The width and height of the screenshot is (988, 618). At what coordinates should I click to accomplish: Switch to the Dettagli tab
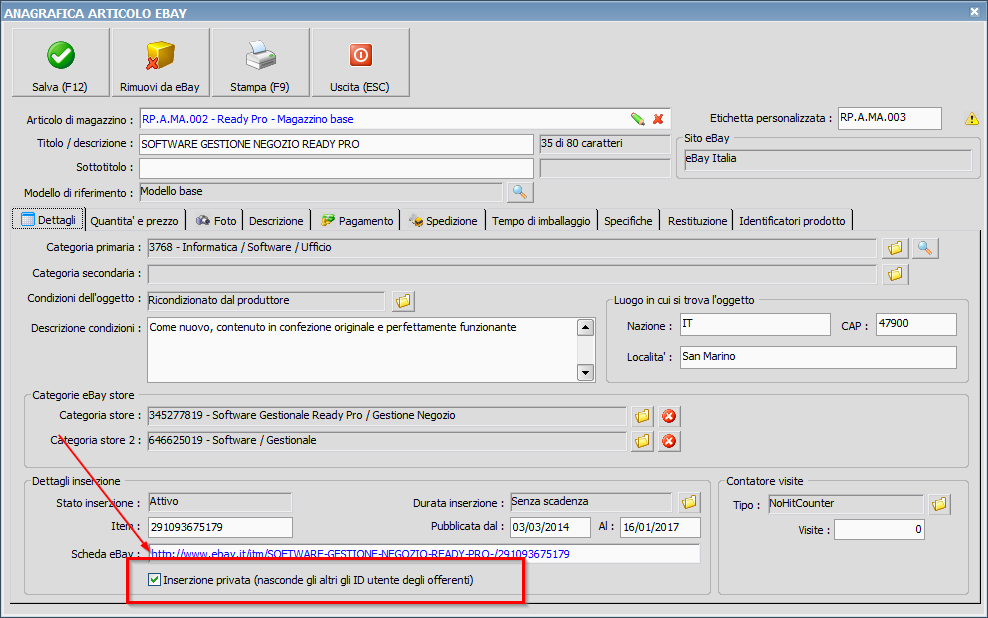(49, 220)
